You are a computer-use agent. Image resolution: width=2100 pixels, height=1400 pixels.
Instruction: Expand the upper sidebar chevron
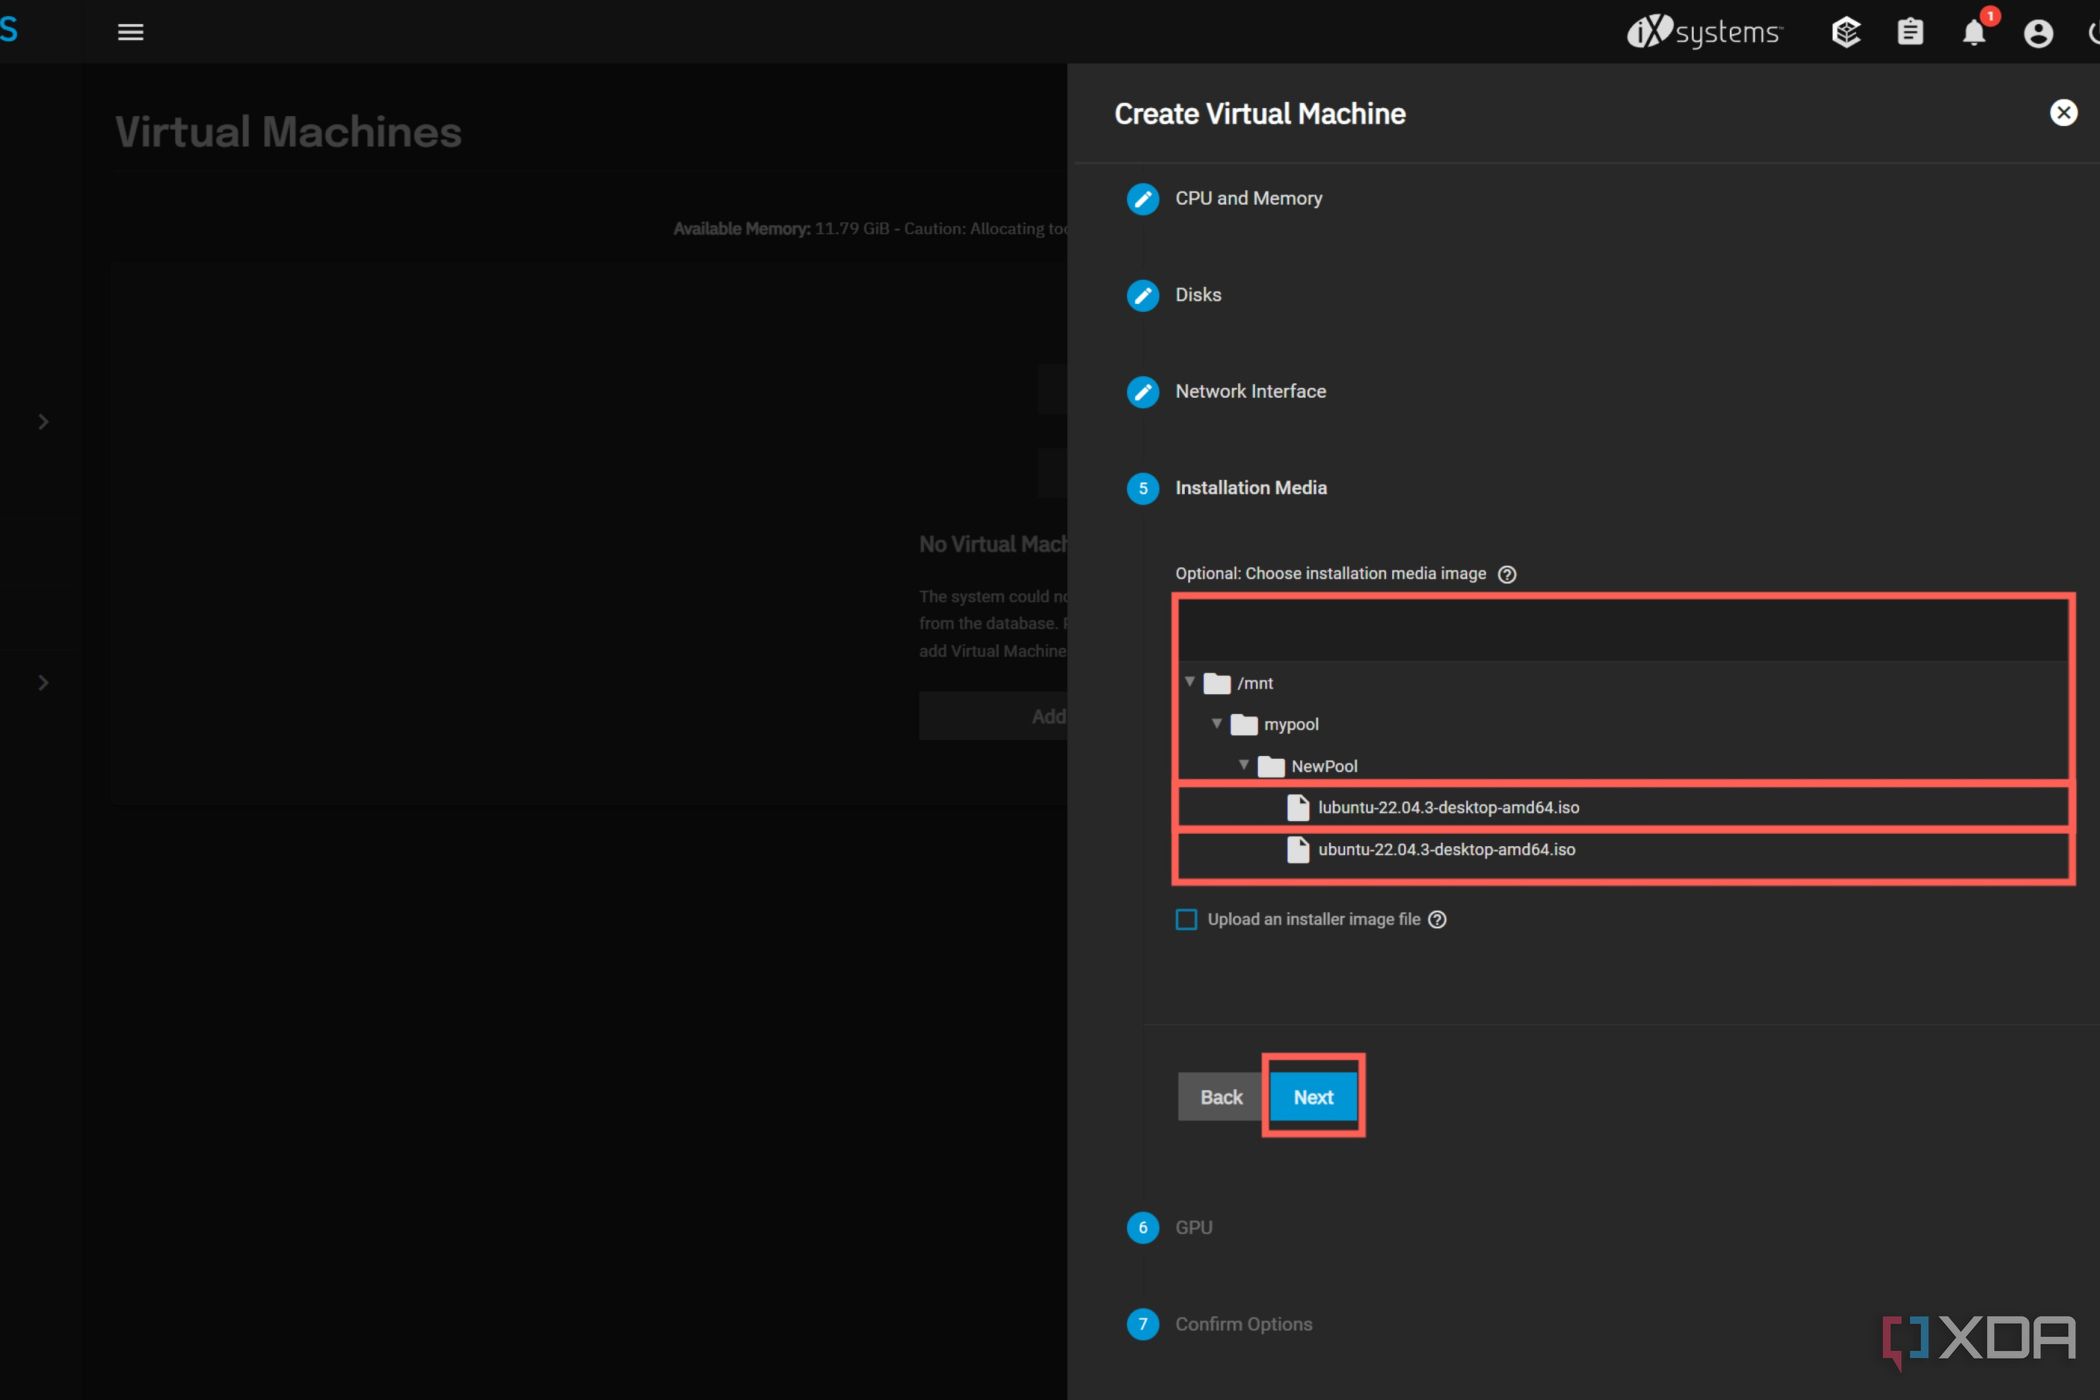click(x=43, y=422)
